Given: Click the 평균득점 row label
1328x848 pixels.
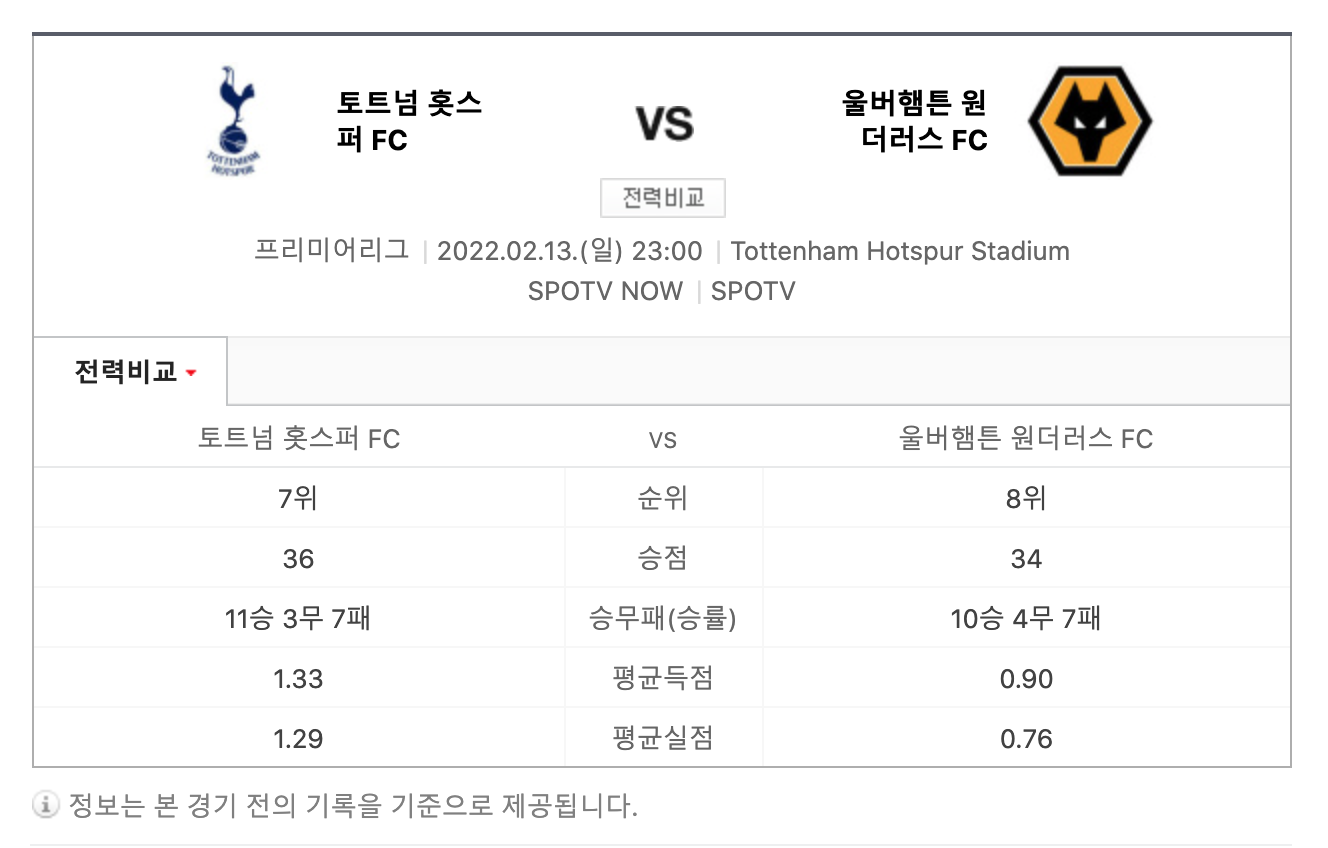Looking at the screenshot, I should coord(663,678).
